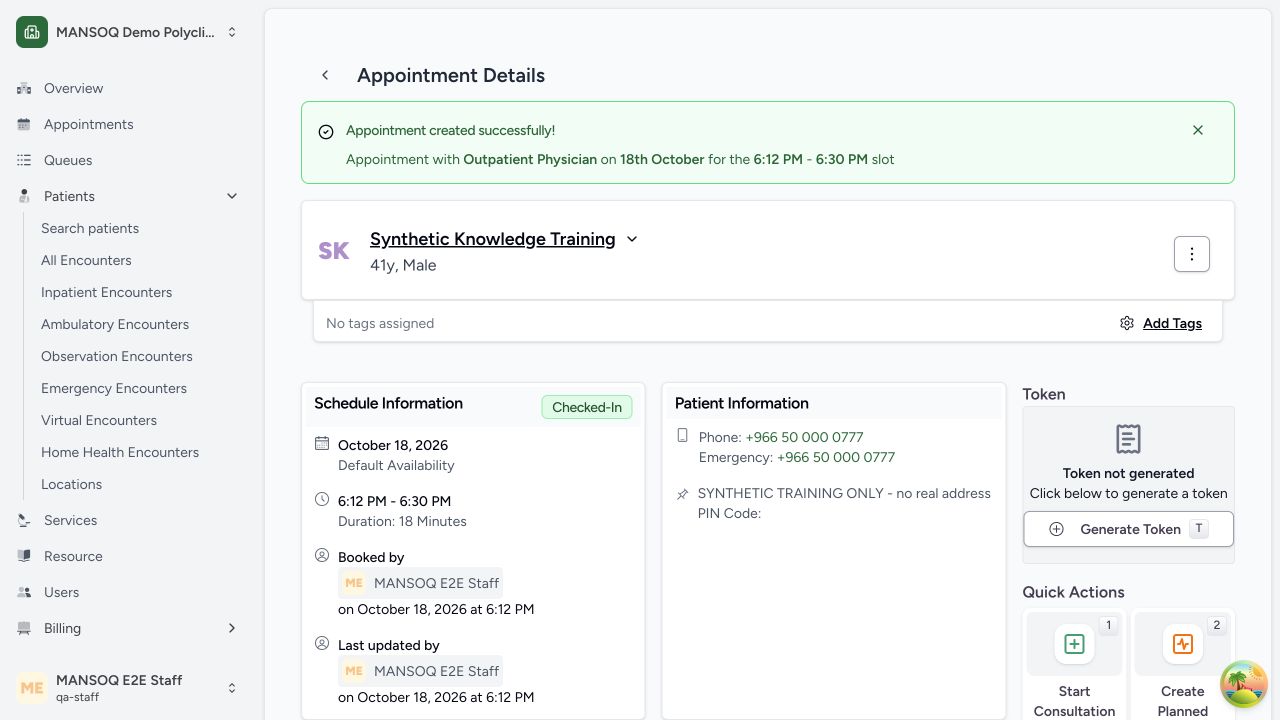Viewport: 1280px width, 720px height.
Task: Click the gear icon beside Add Tags
Action: point(1127,323)
